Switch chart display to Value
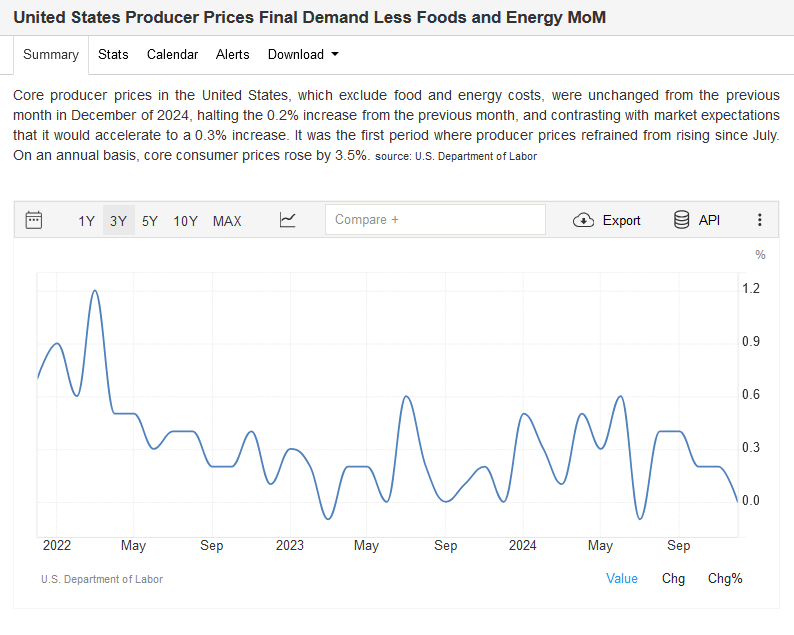Screen dimensions: 794x635 tap(622, 578)
